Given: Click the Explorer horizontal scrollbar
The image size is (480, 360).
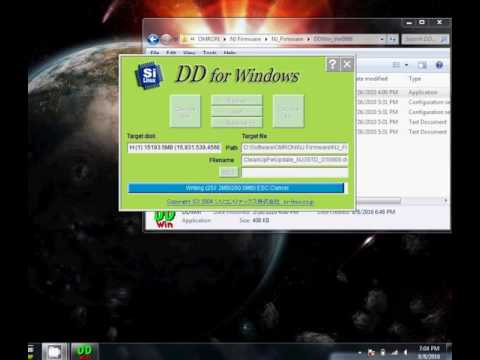Looking at the screenshot, I should pos(378,200).
